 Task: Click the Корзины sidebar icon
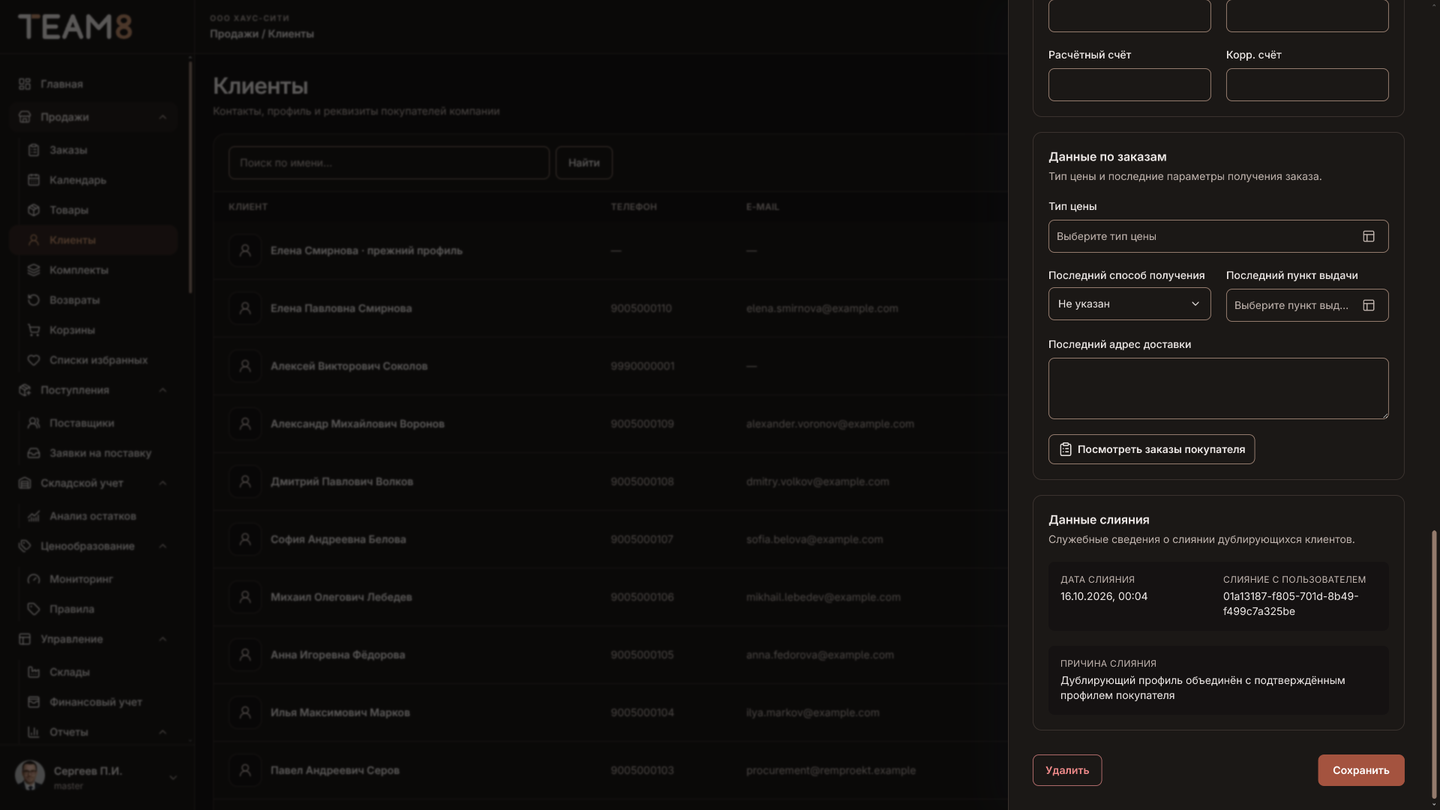point(34,330)
